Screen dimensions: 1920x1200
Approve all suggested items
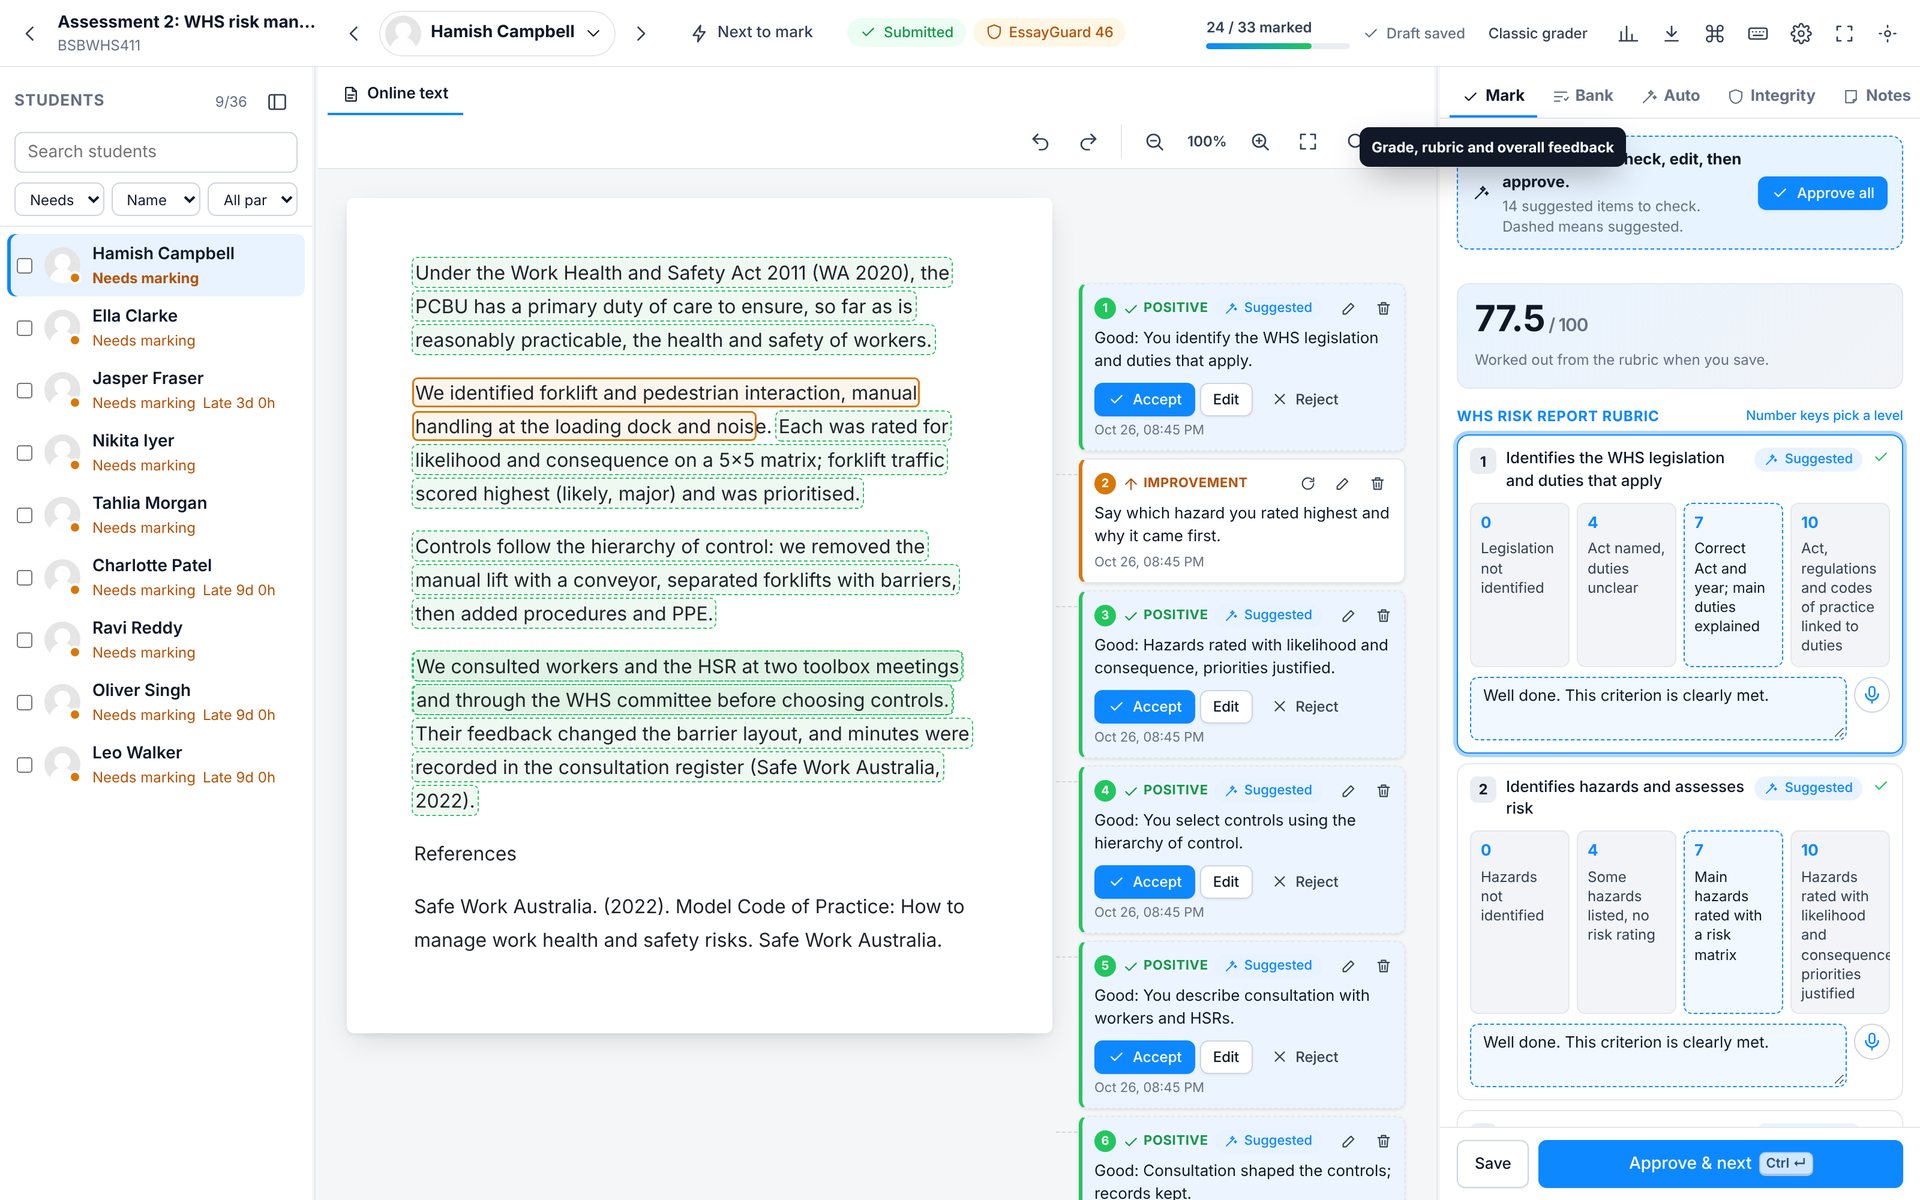point(1822,193)
